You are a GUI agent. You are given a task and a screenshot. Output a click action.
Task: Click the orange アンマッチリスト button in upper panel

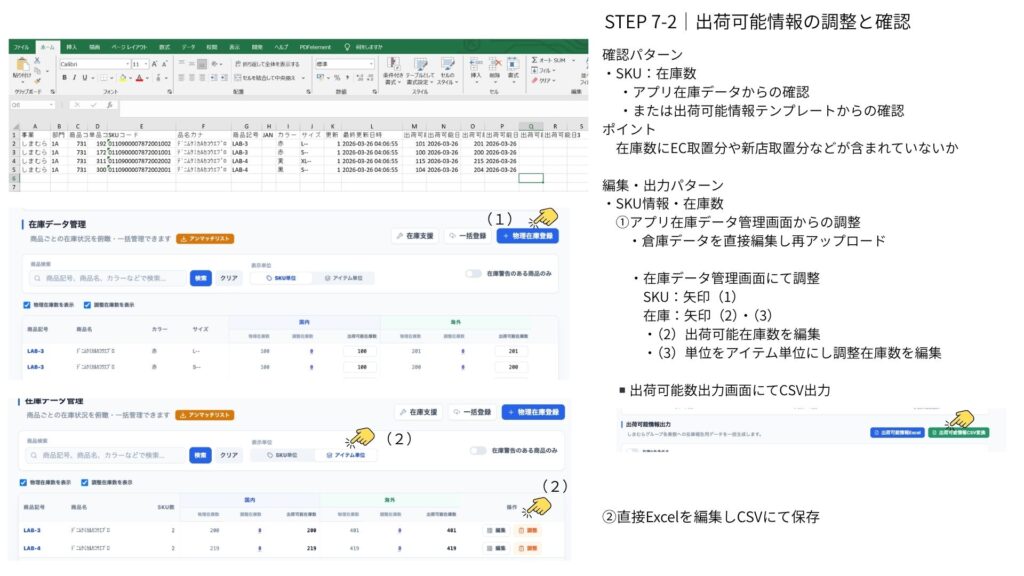(206, 239)
